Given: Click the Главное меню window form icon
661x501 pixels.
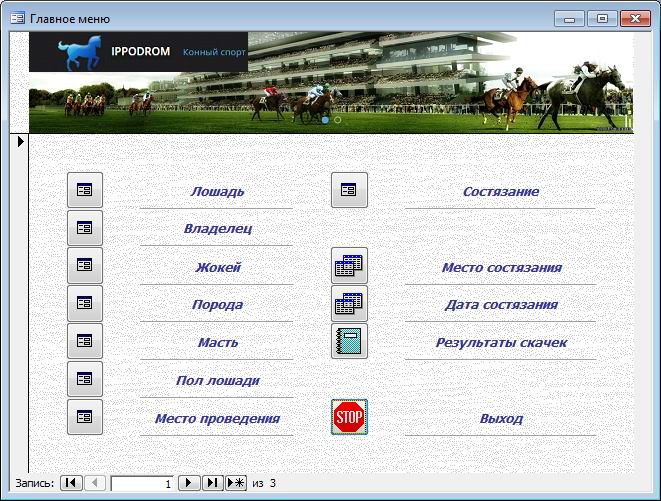Looking at the screenshot, I should click(17, 19).
